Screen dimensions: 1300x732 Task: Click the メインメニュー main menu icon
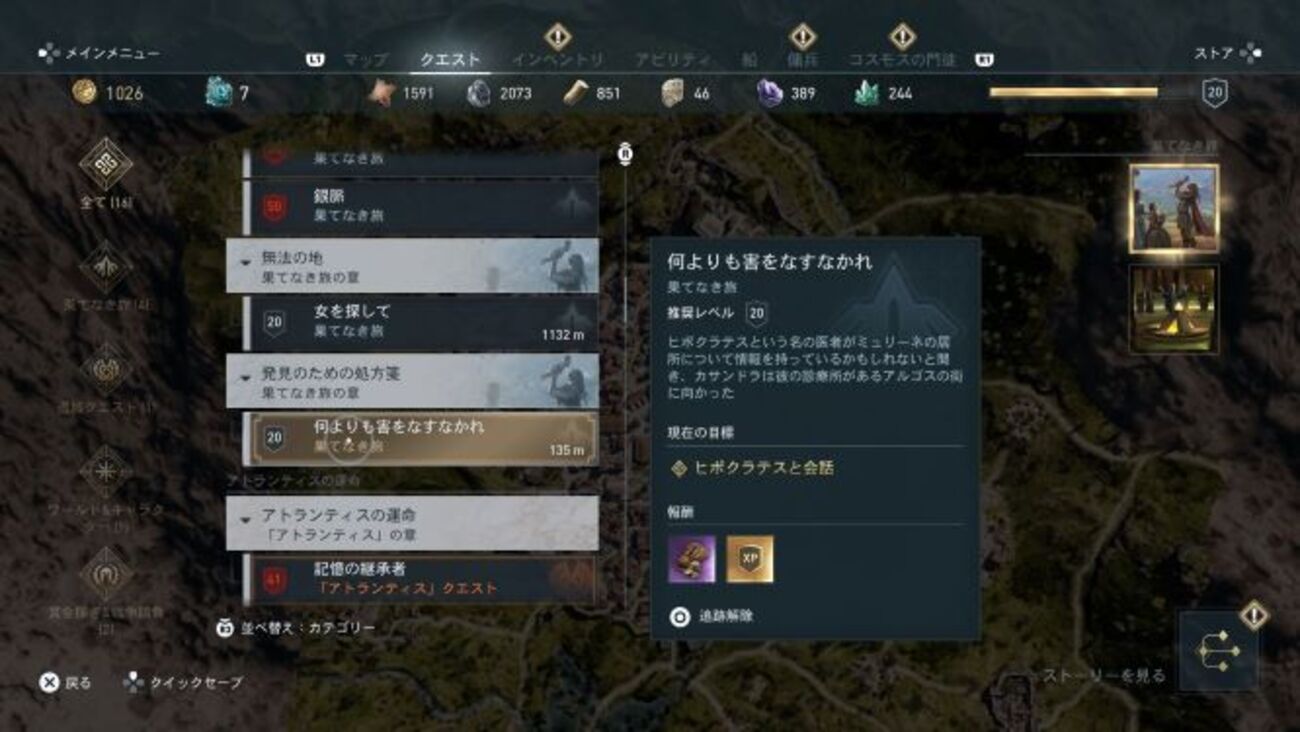49,53
